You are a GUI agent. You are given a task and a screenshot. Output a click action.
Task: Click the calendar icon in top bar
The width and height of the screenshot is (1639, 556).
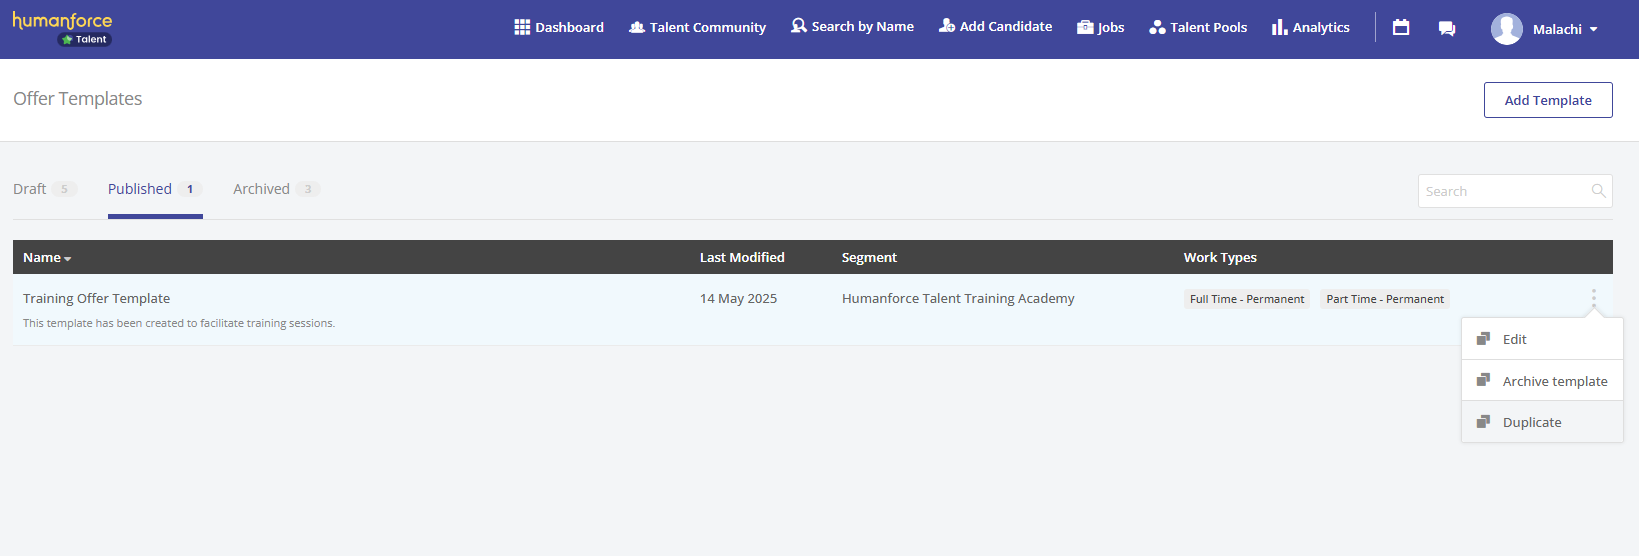coord(1401,28)
